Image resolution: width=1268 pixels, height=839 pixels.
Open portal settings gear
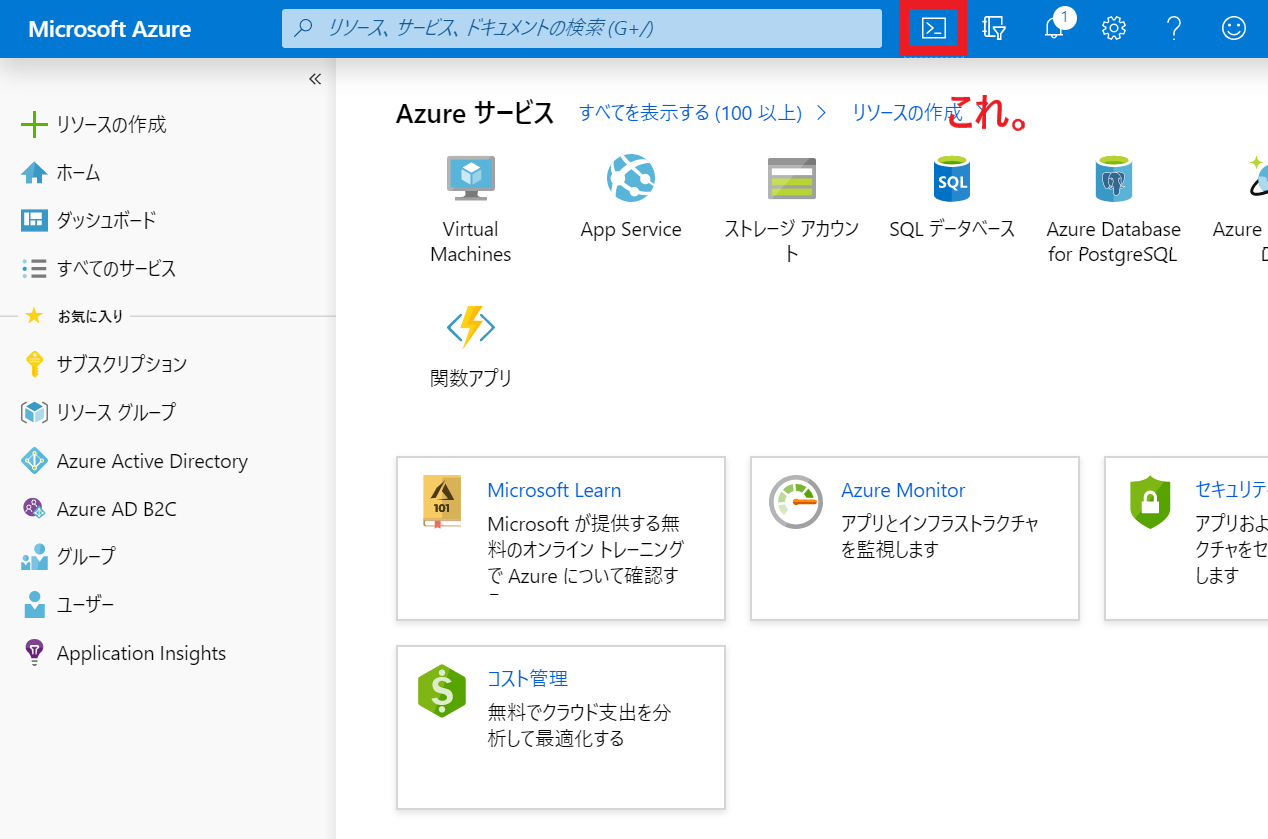click(1114, 28)
